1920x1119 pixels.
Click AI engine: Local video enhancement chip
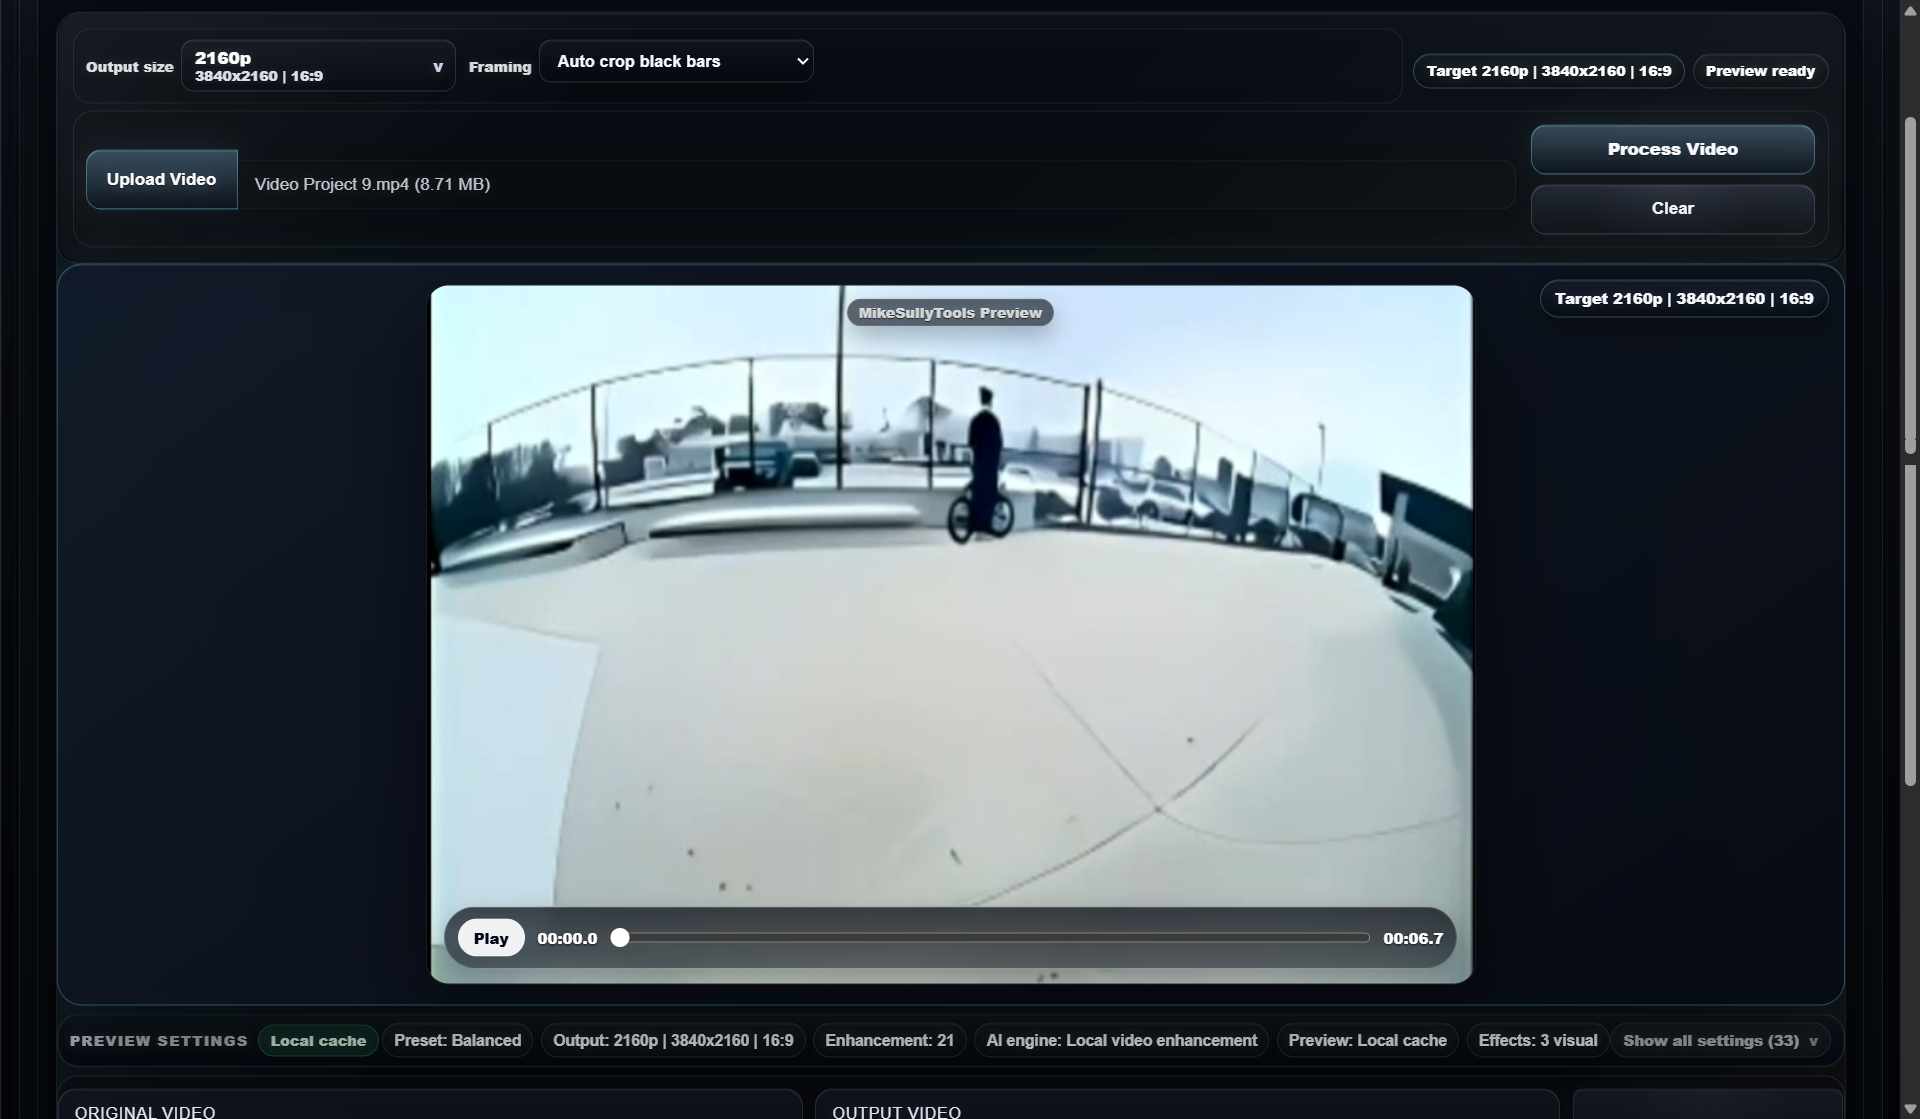pyautogui.click(x=1121, y=1040)
